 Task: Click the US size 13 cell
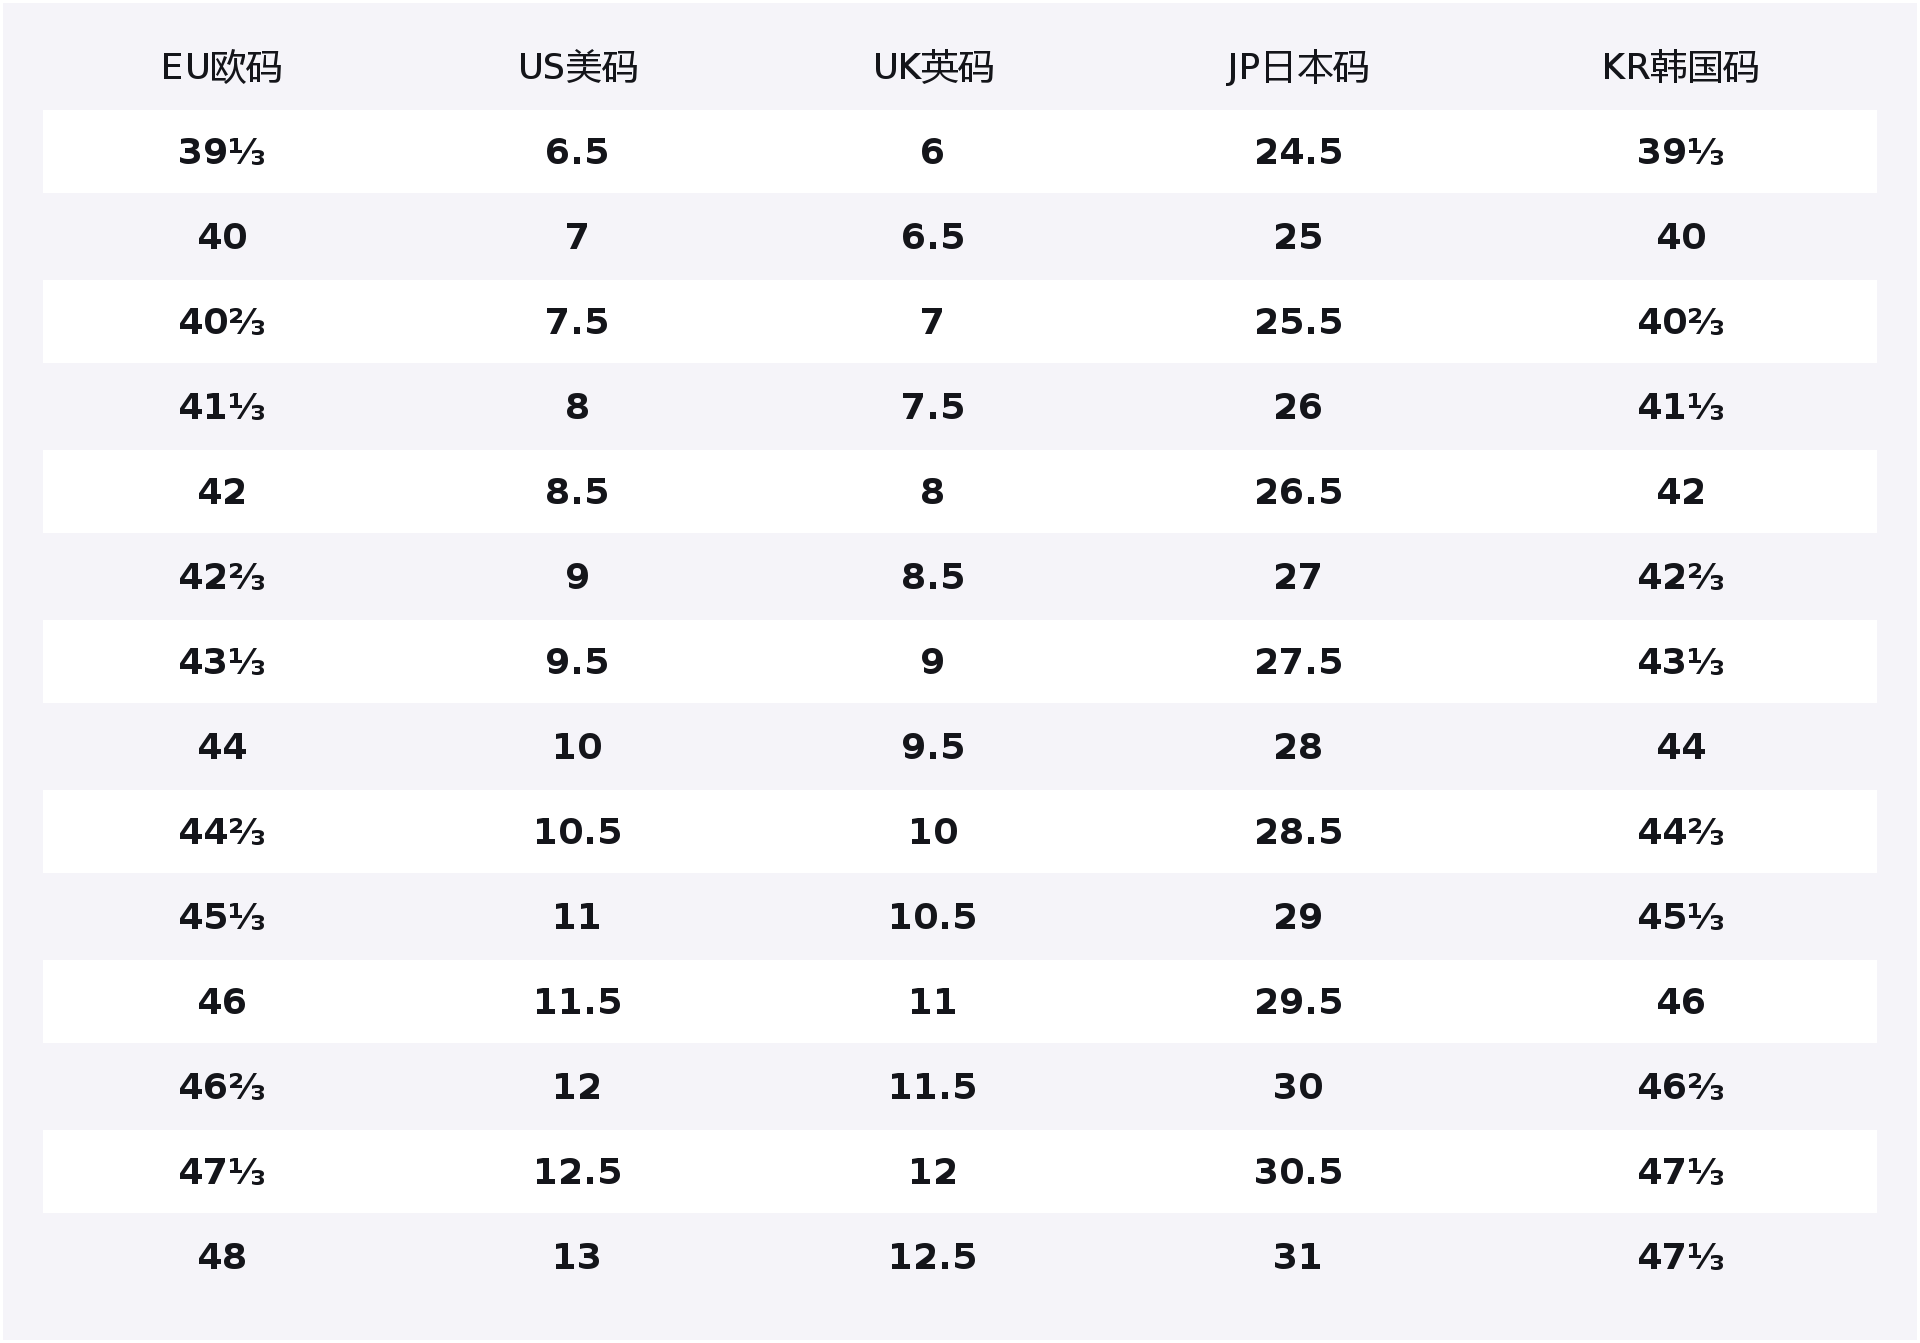tap(577, 1257)
